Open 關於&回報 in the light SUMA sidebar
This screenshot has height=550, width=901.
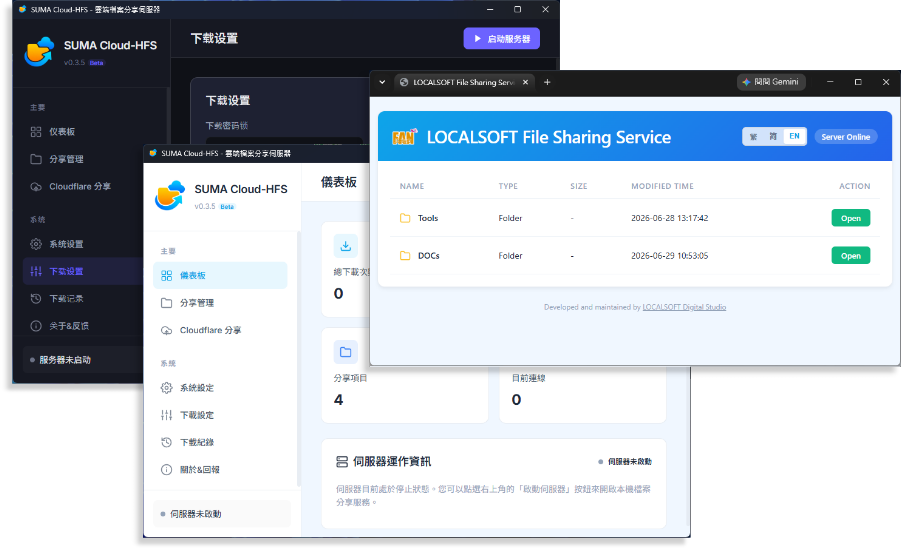(220, 470)
